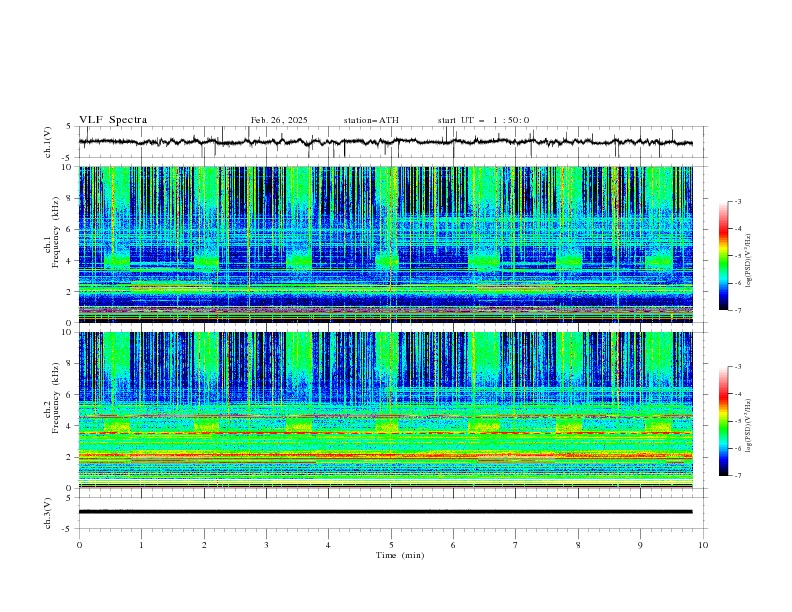Click the ch.3 flat black waveform trace
The width and height of the screenshot is (792, 612).
[385, 512]
